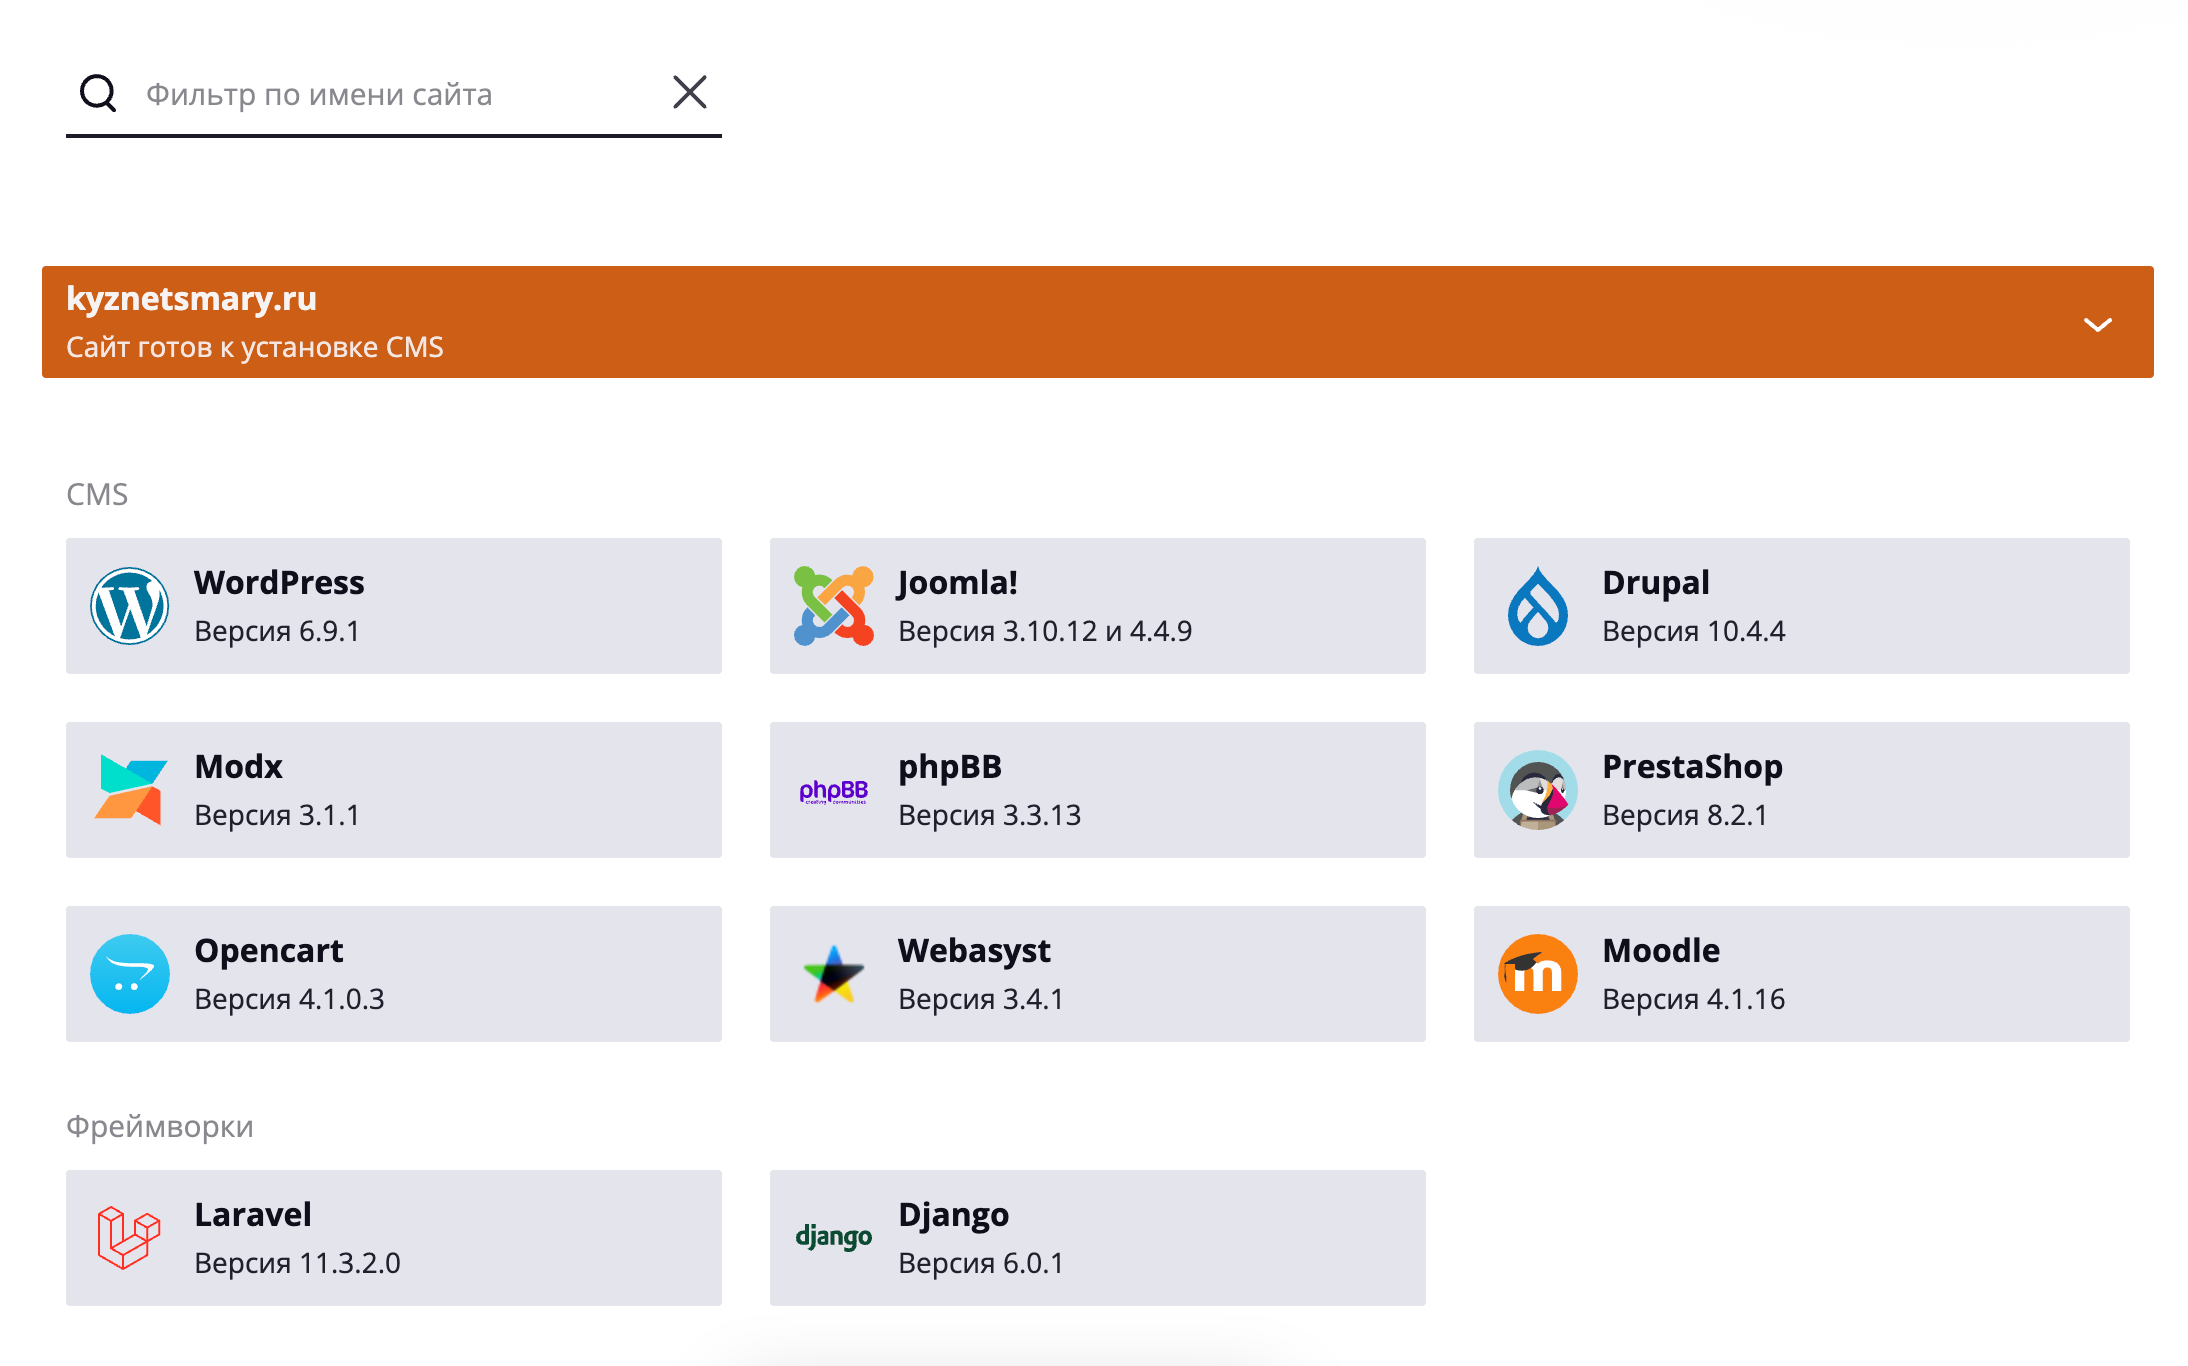Click the Moodle orange logo
The width and height of the screenshot is (2188, 1366).
(x=1538, y=974)
